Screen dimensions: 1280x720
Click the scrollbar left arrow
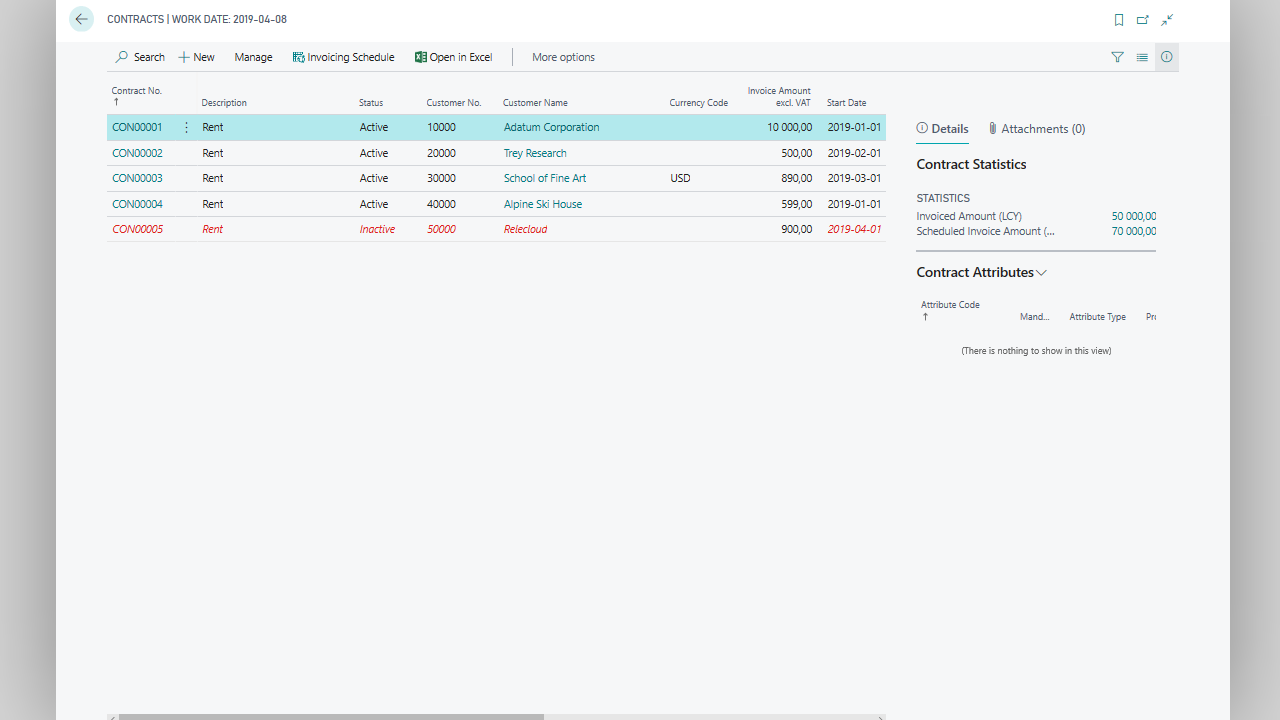point(112,716)
